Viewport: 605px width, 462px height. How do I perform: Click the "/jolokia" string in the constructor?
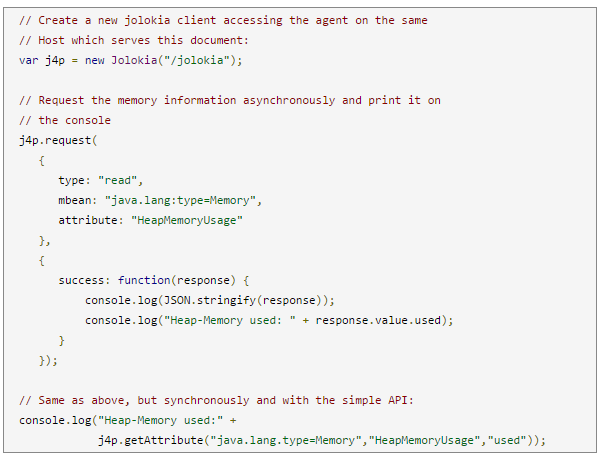(x=205, y=60)
